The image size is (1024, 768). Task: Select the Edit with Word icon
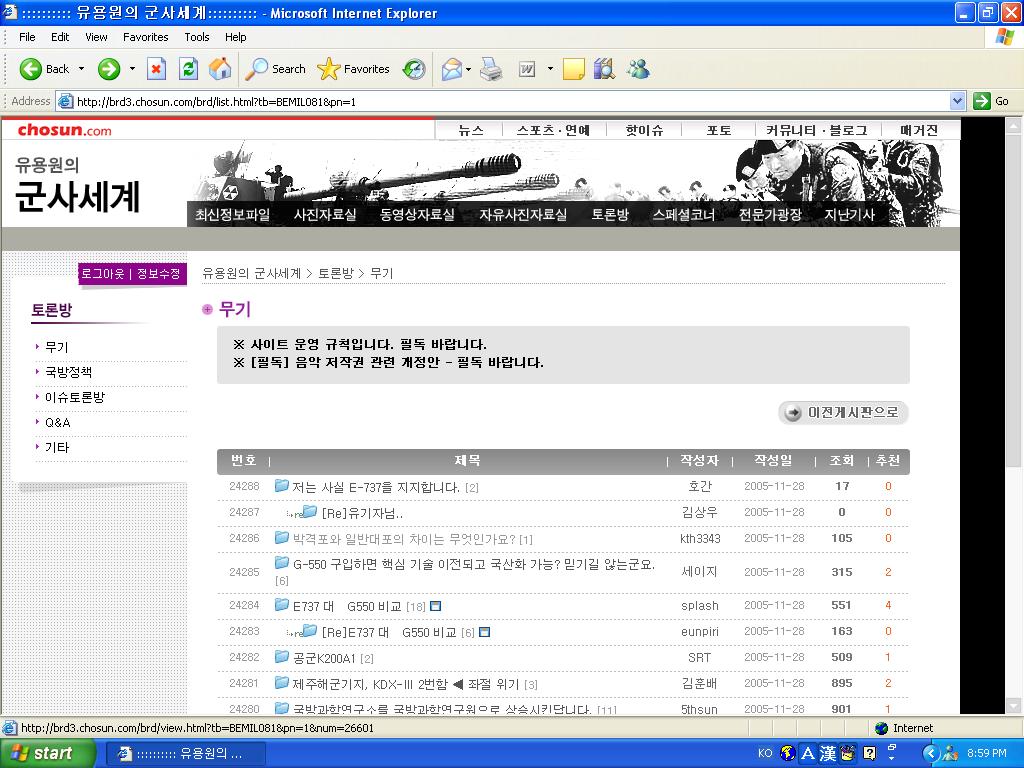527,69
